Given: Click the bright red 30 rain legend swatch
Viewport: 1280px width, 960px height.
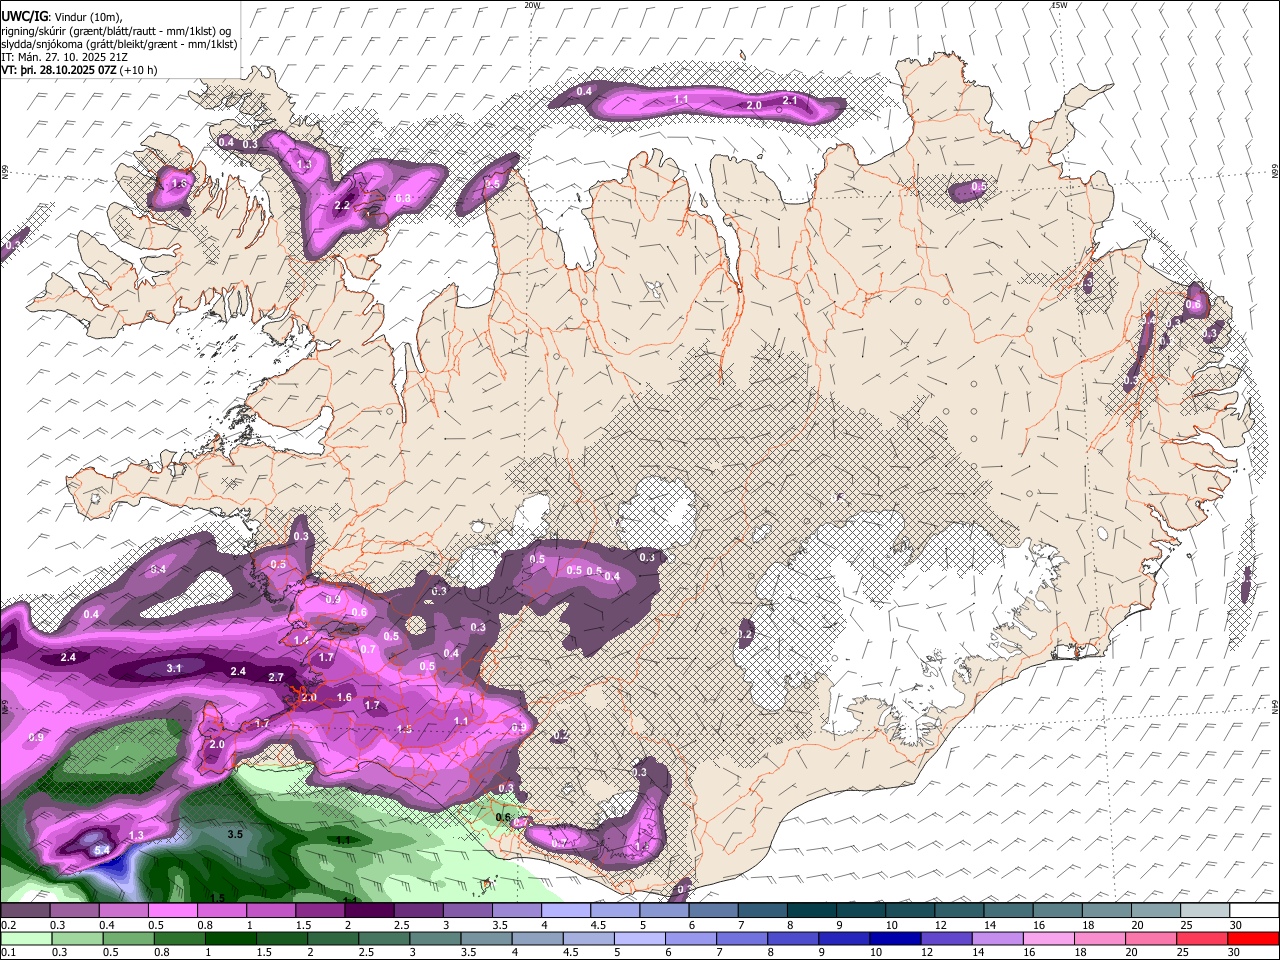Looking at the screenshot, I should 1254,938.
